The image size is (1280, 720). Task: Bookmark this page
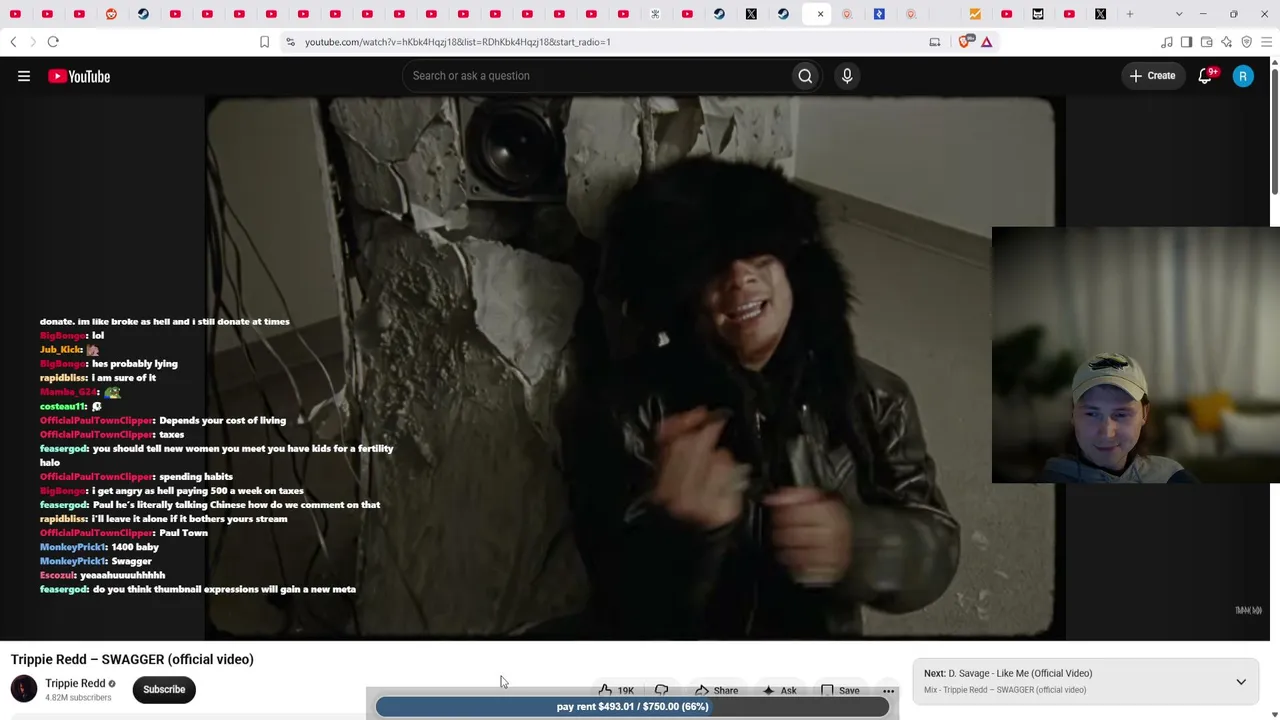click(264, 42)
